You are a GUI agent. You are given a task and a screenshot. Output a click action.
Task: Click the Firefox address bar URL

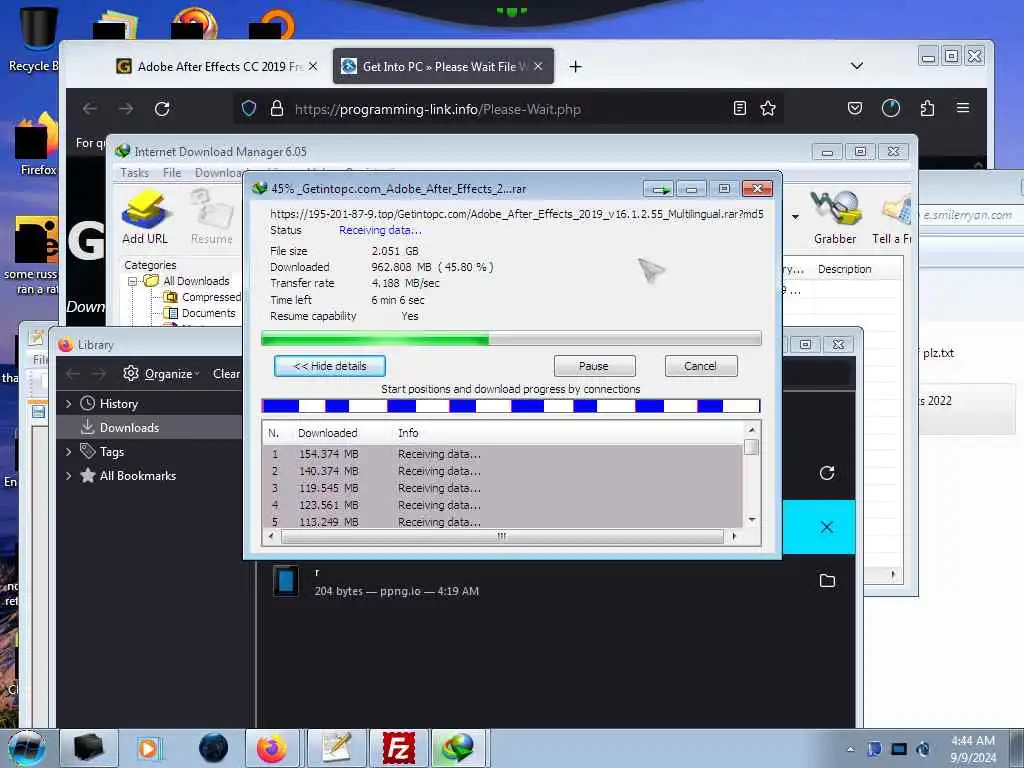(x=438, y=109)
